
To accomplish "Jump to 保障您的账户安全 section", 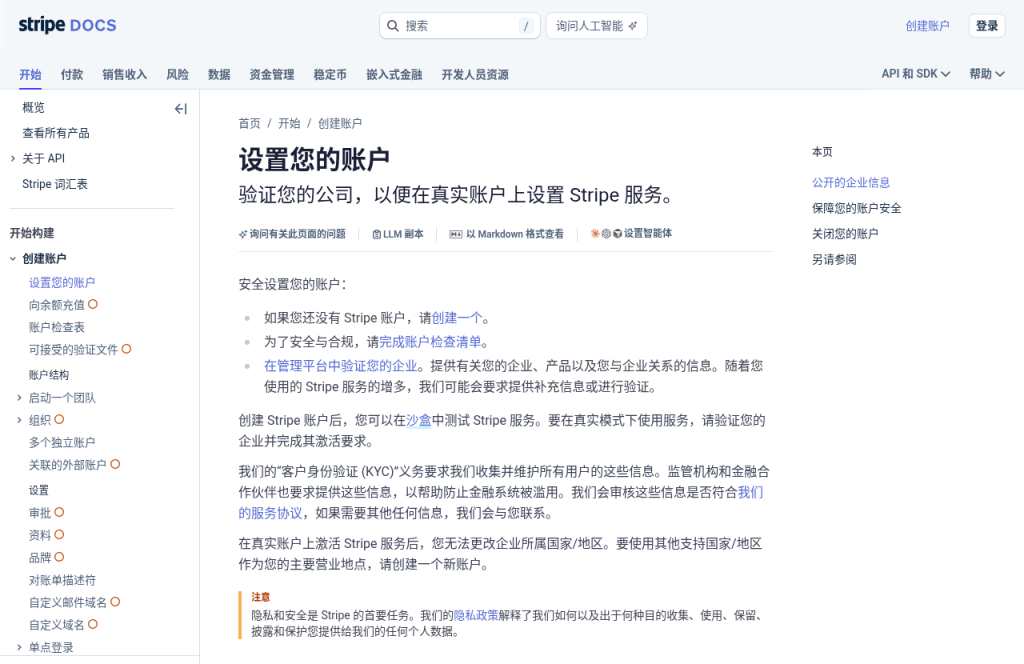I will [x=856, y=208].
